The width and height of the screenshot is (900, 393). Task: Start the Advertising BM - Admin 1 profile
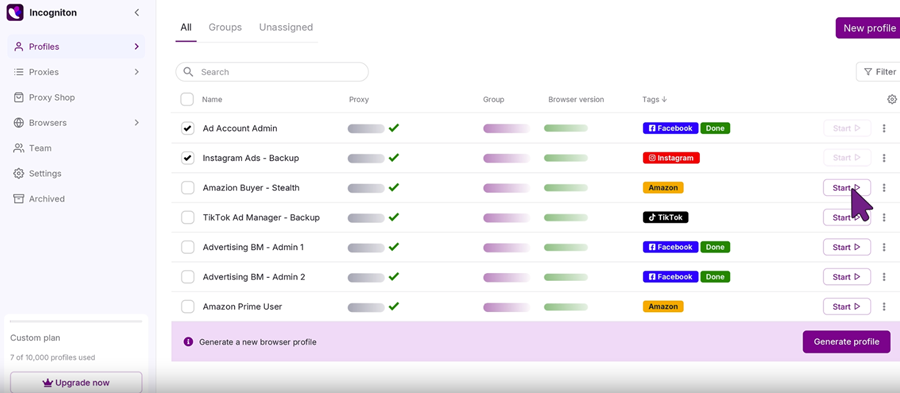(847, 247)
